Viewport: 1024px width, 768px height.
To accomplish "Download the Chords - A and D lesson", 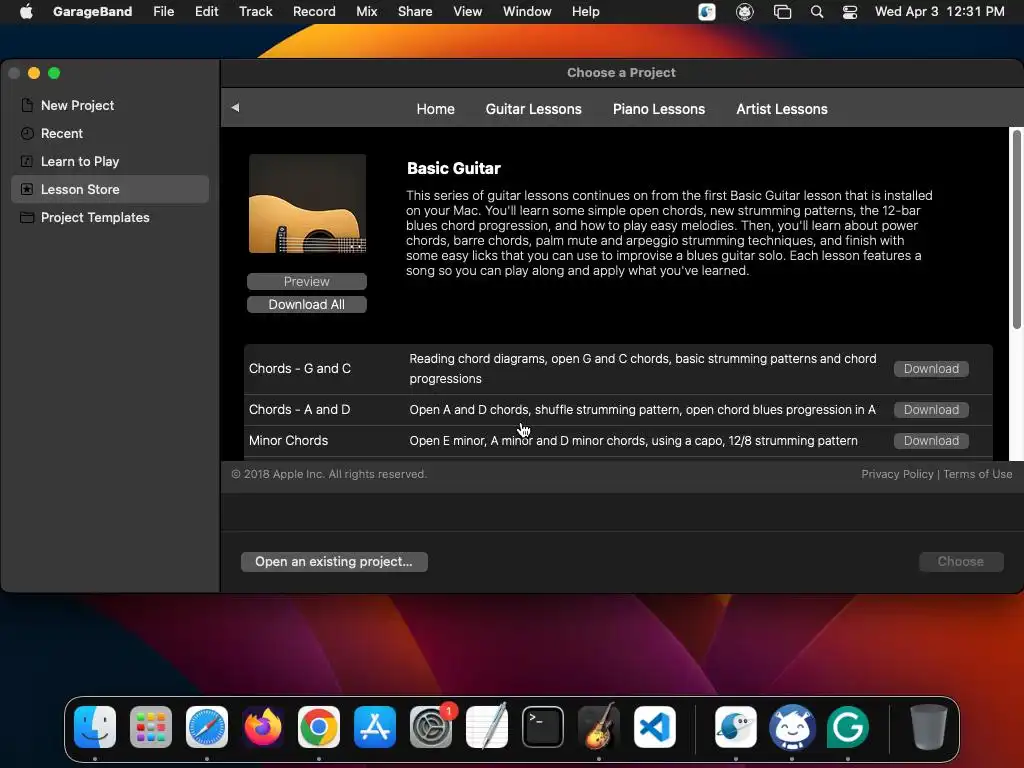I will pyautogui.click(x=931, y=410).
